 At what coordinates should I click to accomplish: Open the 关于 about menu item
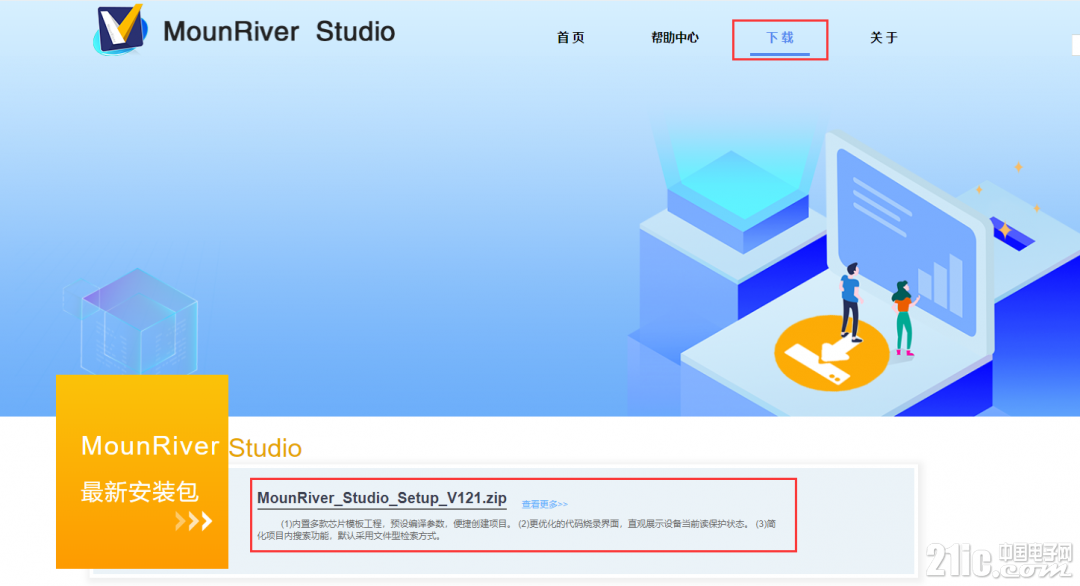(884, 38)
